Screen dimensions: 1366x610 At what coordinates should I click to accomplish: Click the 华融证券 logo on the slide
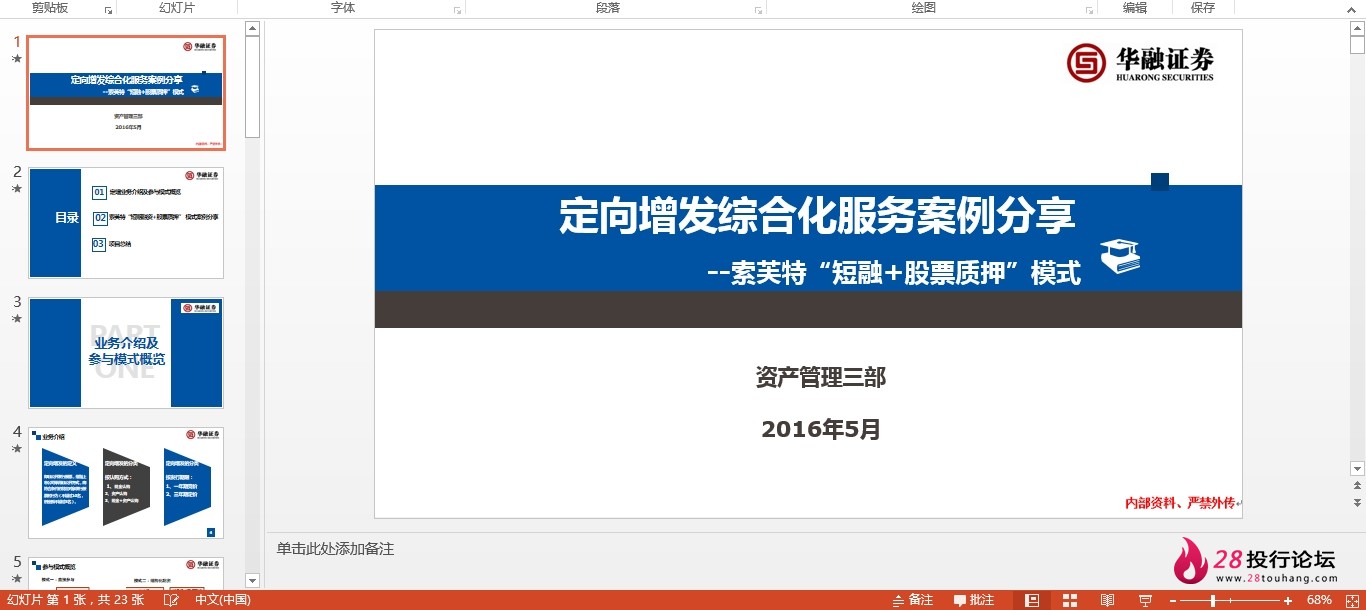point(1140,63)
